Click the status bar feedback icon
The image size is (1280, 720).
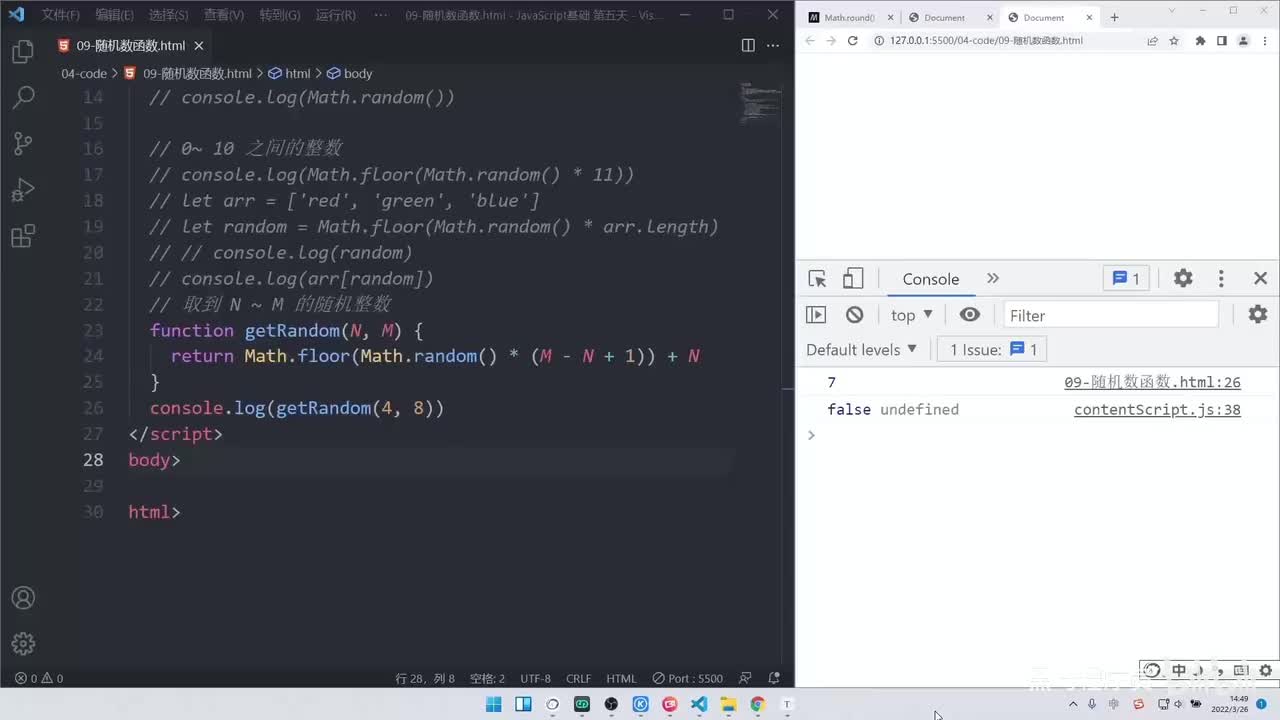[745, 678]
